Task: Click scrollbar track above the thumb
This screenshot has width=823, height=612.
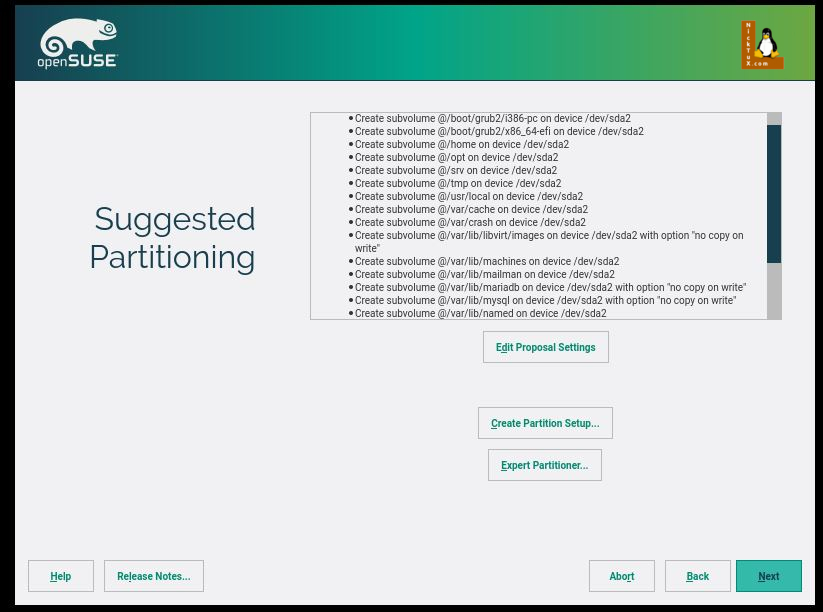Action: coord(773,119)
